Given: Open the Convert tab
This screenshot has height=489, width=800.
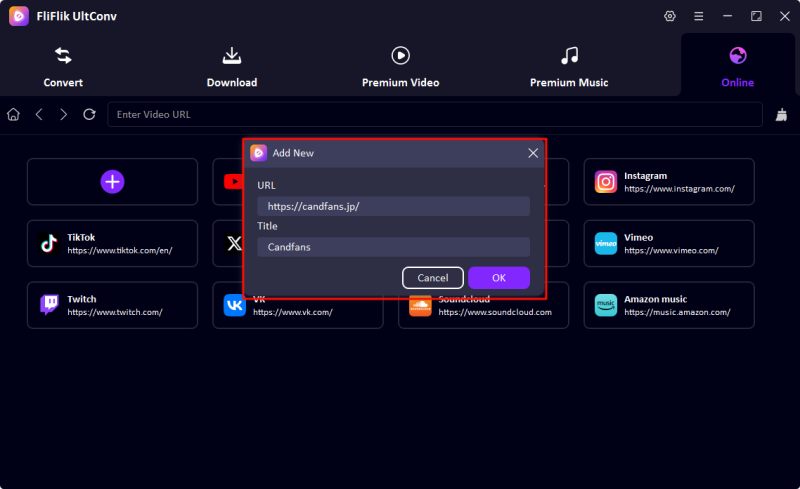Looking at the screenshot, I should point(63,67).
